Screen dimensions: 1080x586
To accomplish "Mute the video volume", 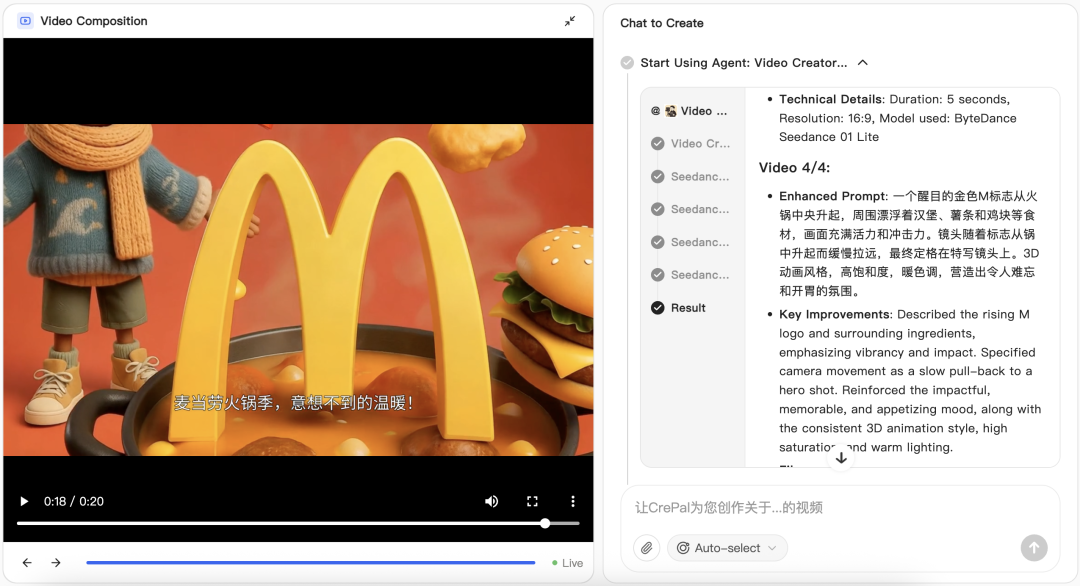I will pos(492,501).
